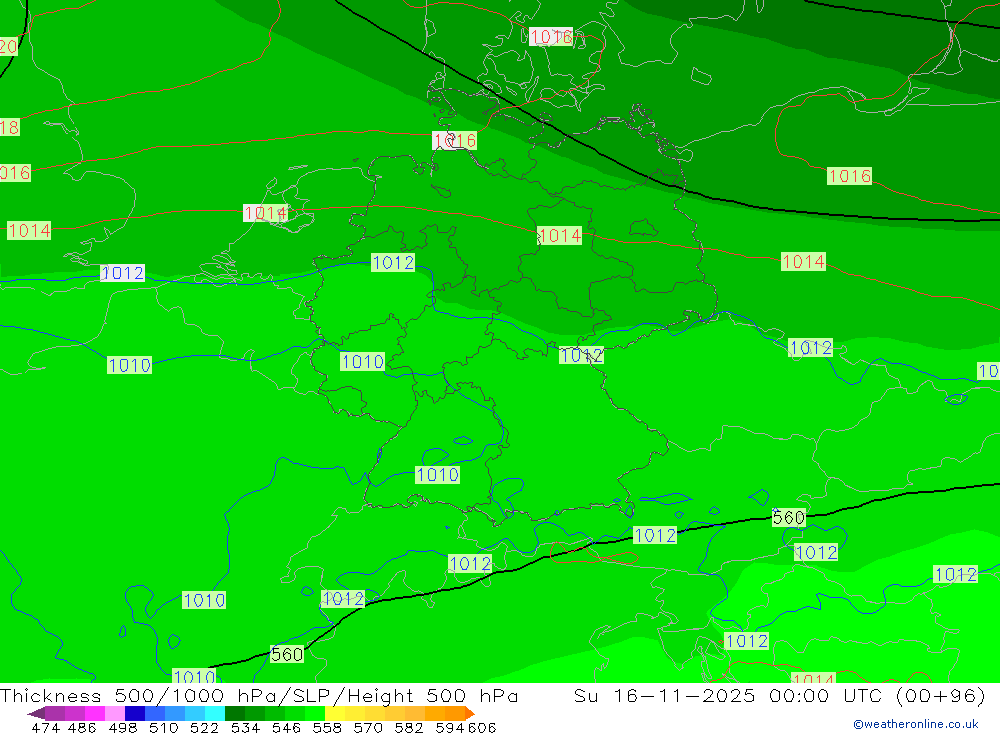Click the 1016 isobar label on the German North Sea coast
Image resolution: width=1000 pixels, height=733 pixels.
(454, 140)
